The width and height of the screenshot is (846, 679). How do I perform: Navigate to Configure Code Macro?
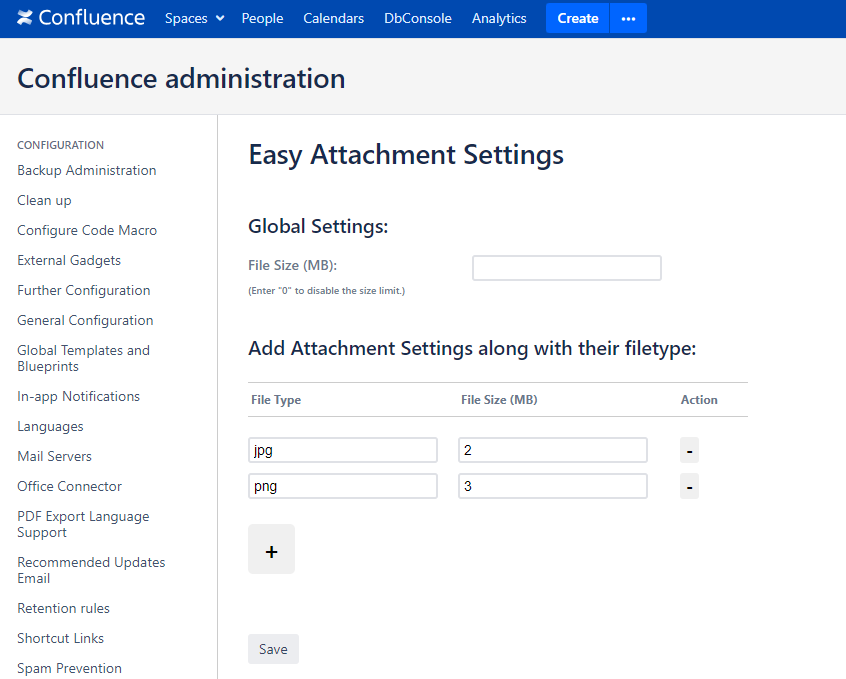point(87,230)
